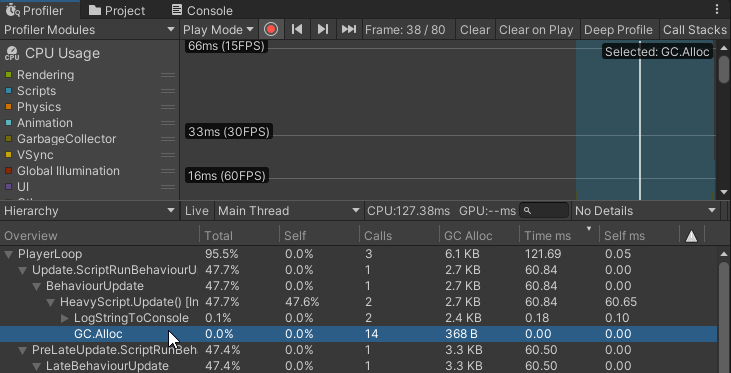This screenshot has height=373, width=731.
Task: Grab the UI reorder handle
Action: [168, 186]
